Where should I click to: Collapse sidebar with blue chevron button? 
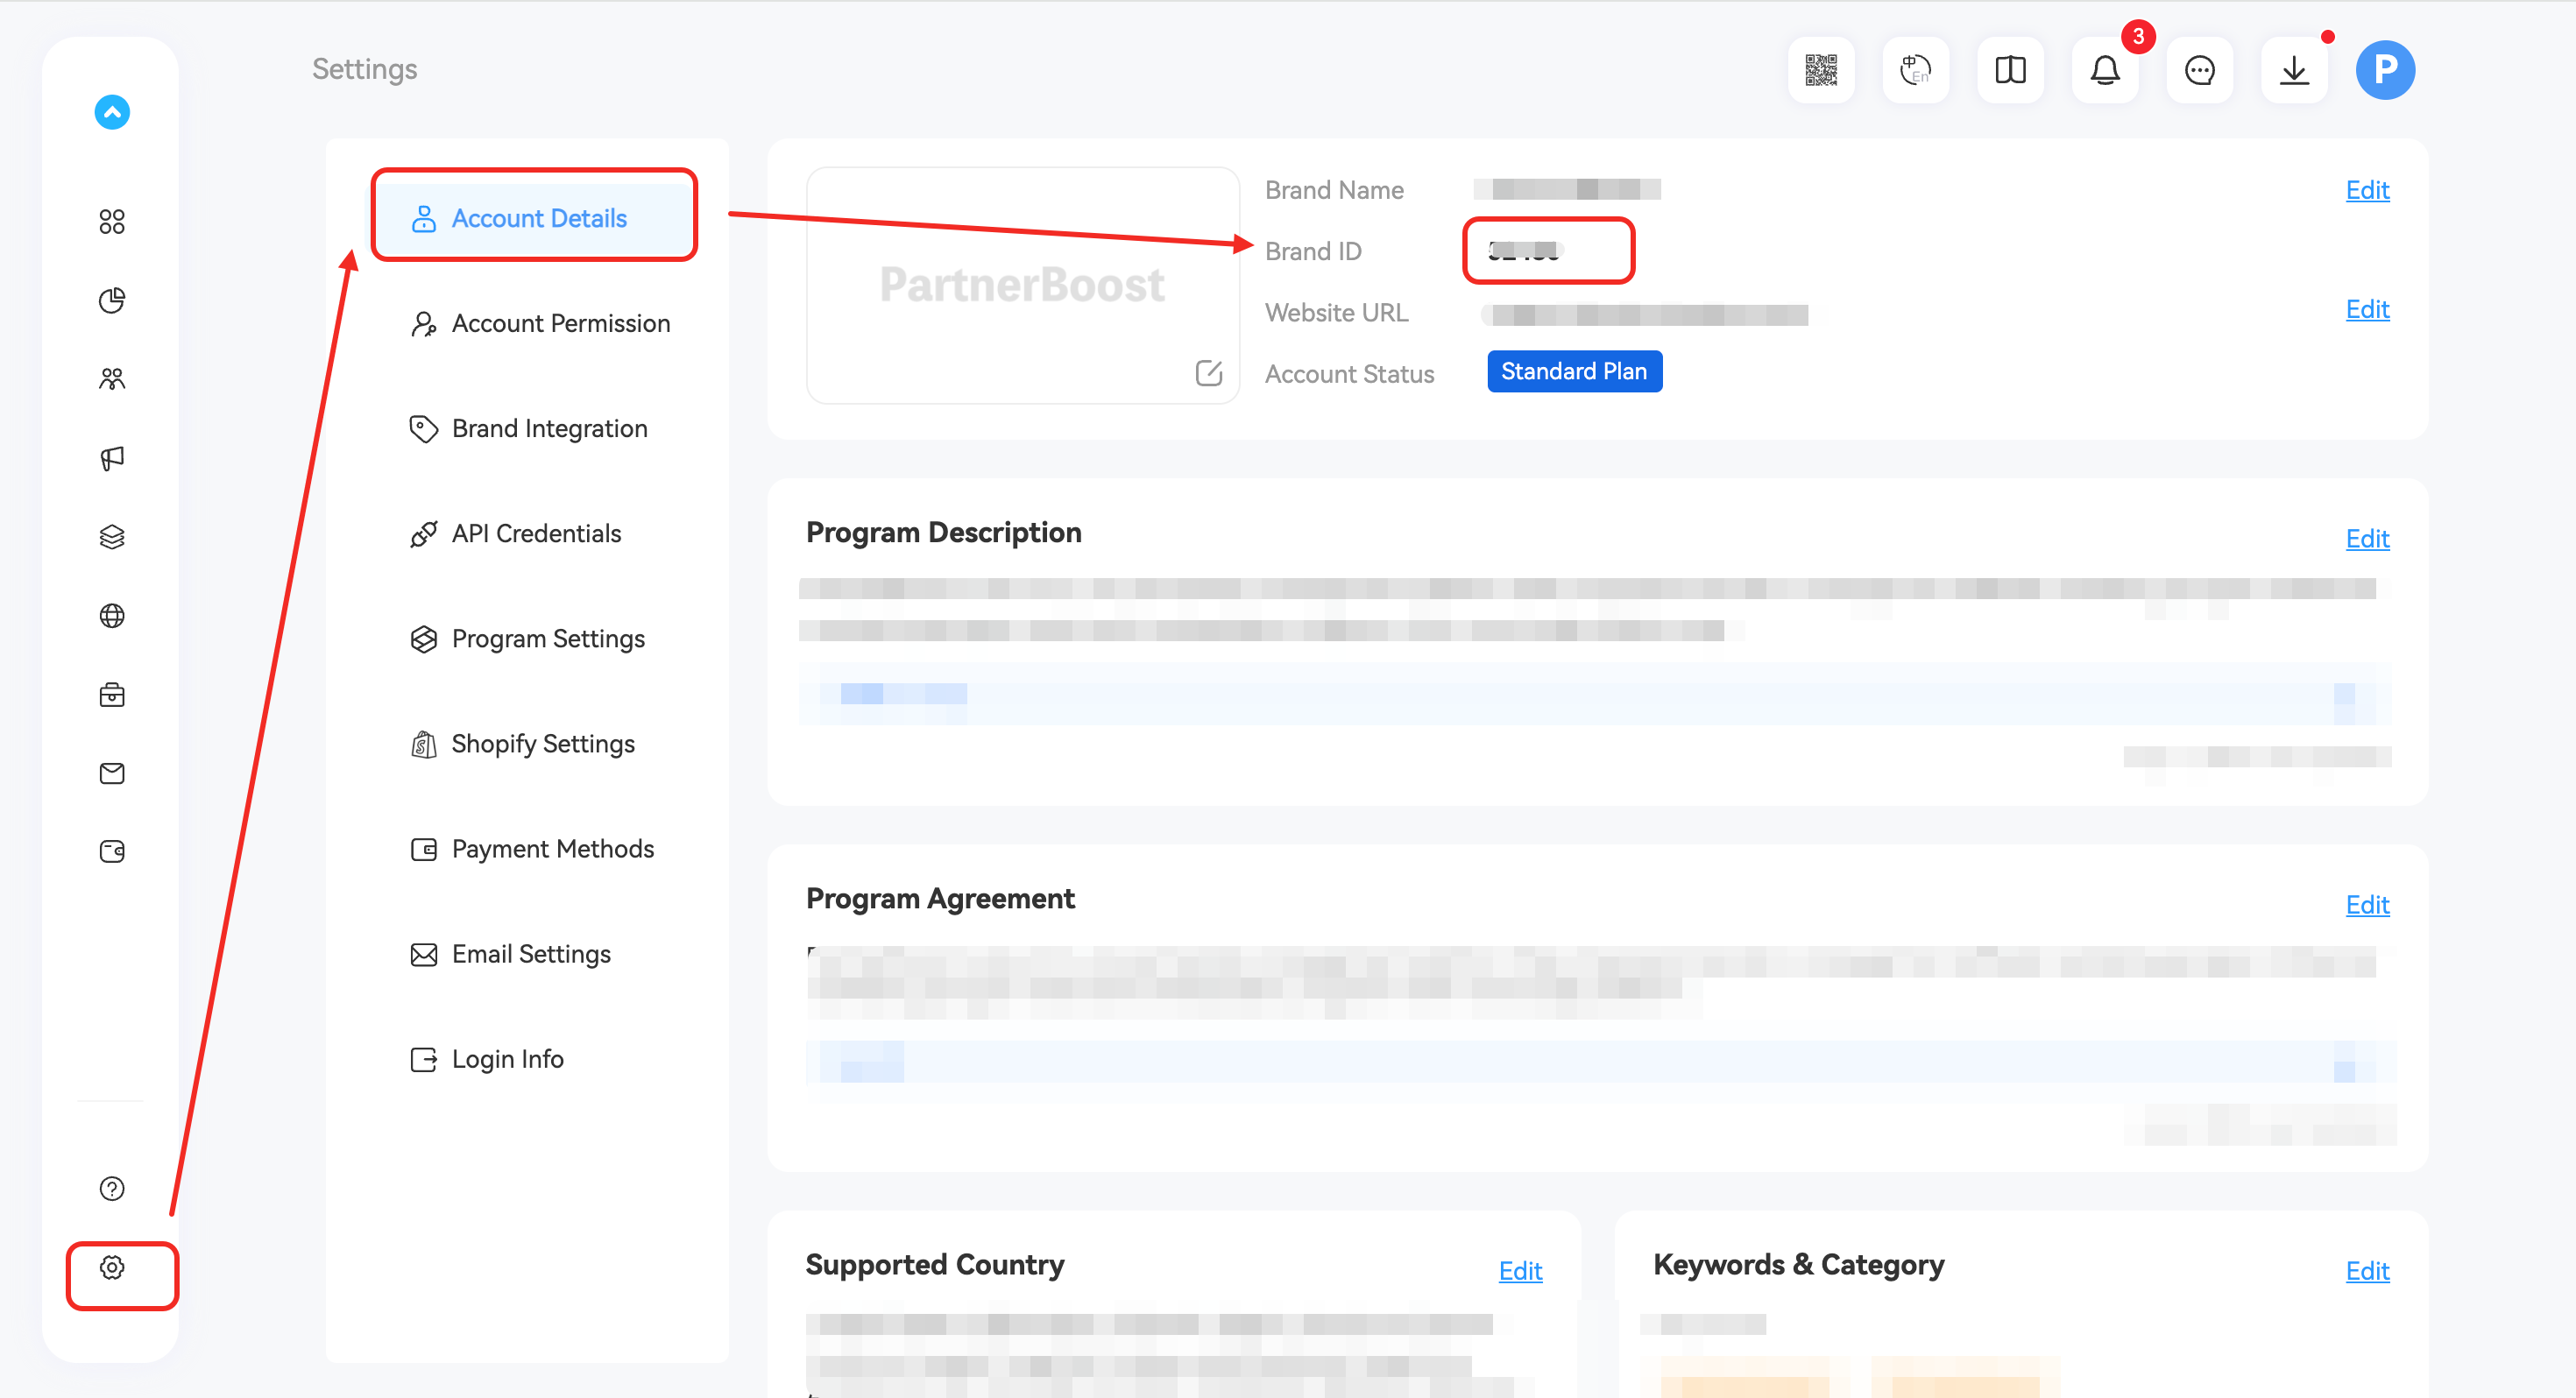(112, 112)
